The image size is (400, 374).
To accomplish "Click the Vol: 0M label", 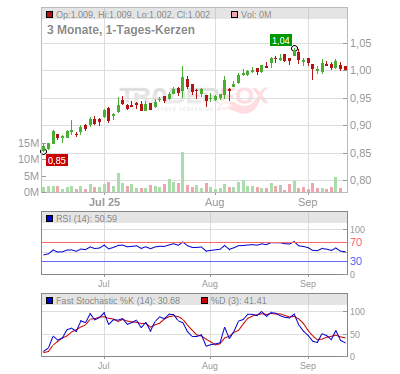I will (x=256, y=15).
